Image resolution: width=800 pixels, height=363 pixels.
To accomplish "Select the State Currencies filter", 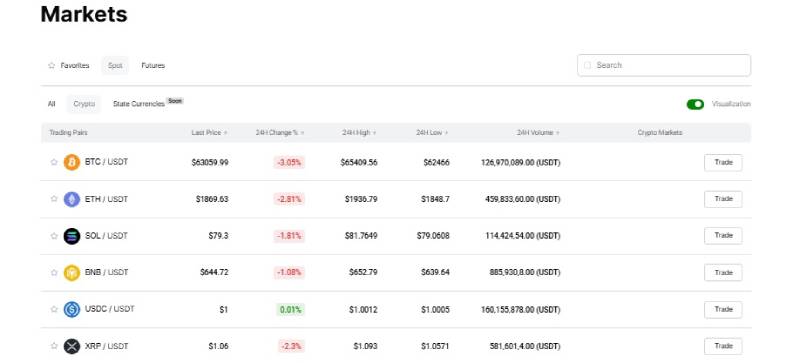I will click(x=139, y=104).
